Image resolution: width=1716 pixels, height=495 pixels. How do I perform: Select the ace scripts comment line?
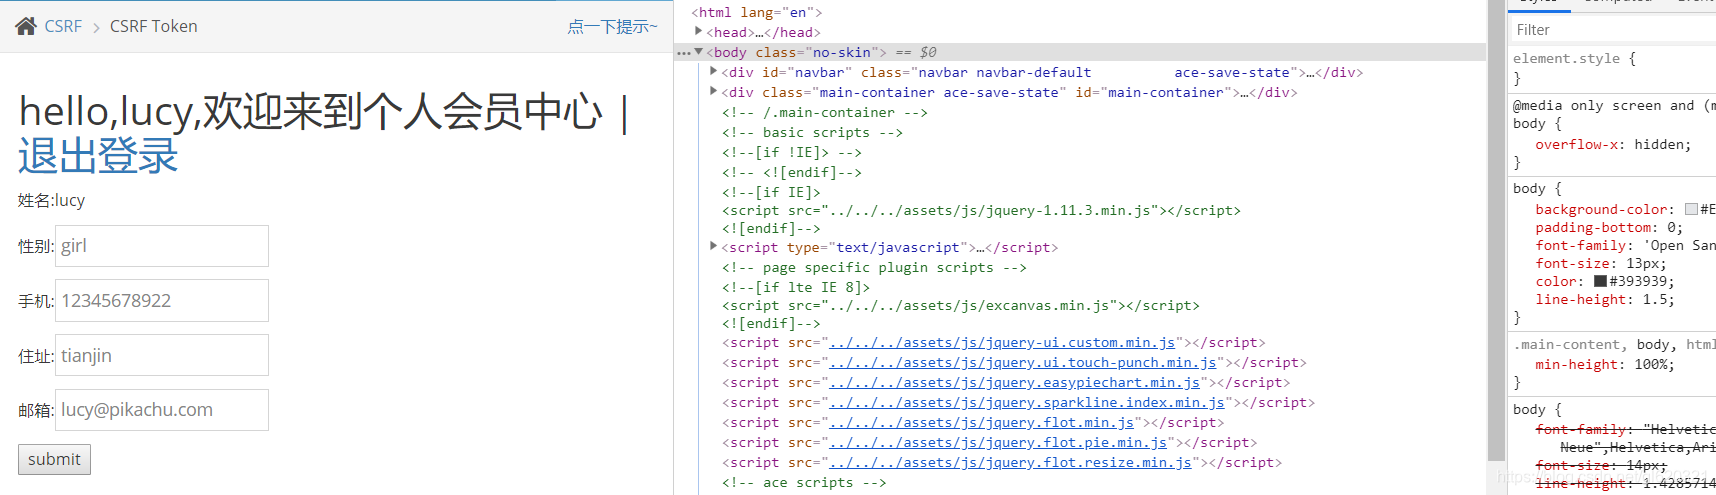pos(804,482)
